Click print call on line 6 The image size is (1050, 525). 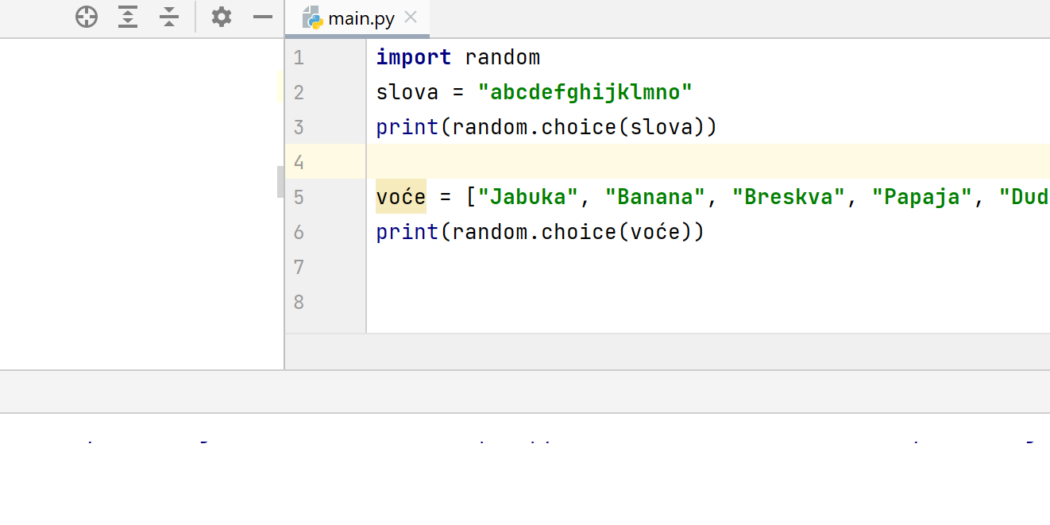407,232
